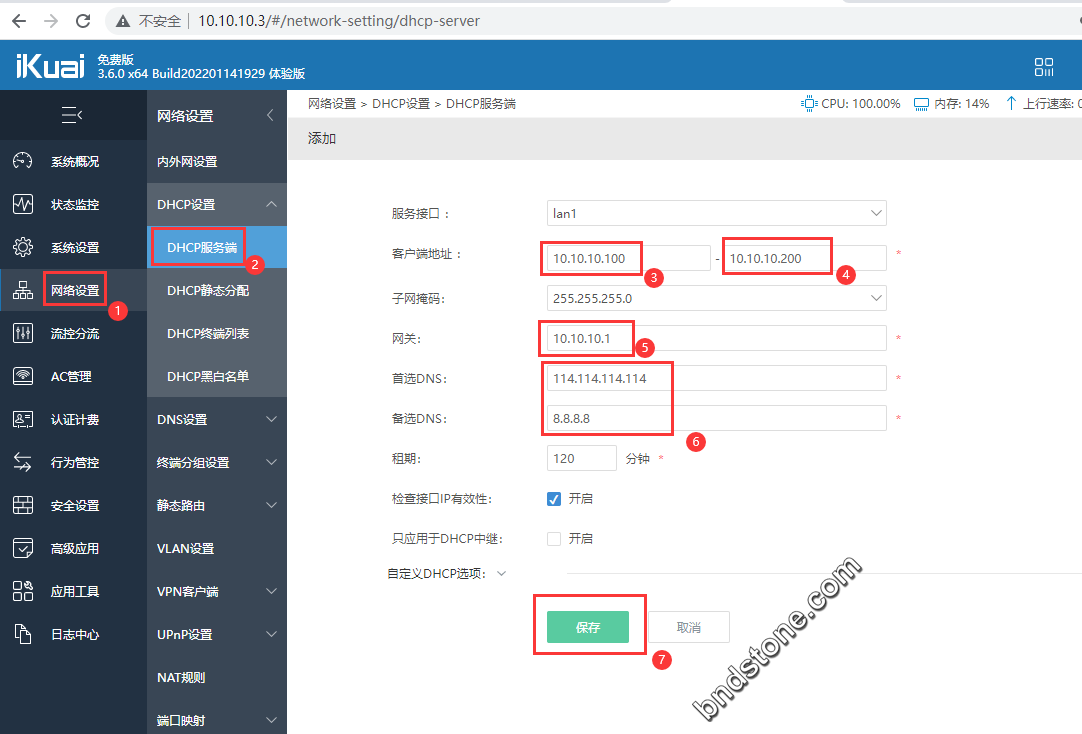This screenshot has height=734, width=1082.
Task: Select DHCP服务端 menu item
Action: [x=217, y=247]
